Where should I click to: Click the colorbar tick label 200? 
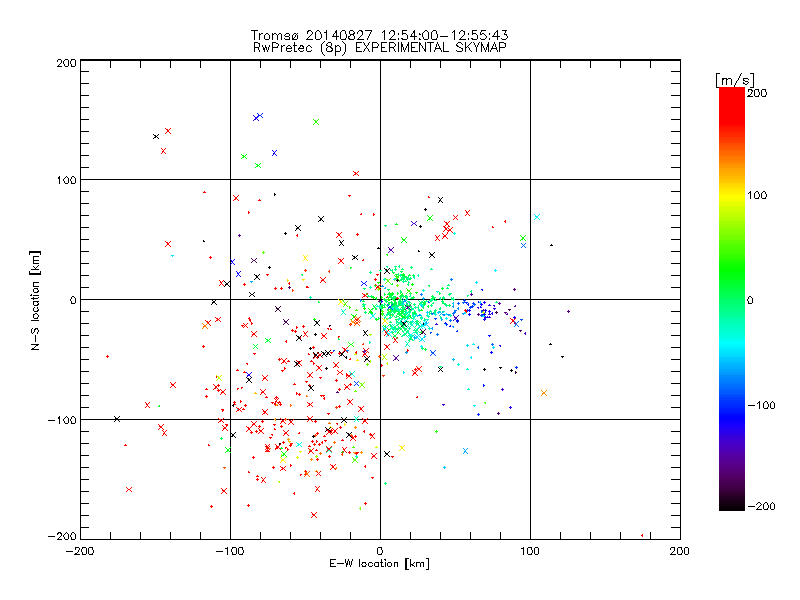[x=757, y=93]
